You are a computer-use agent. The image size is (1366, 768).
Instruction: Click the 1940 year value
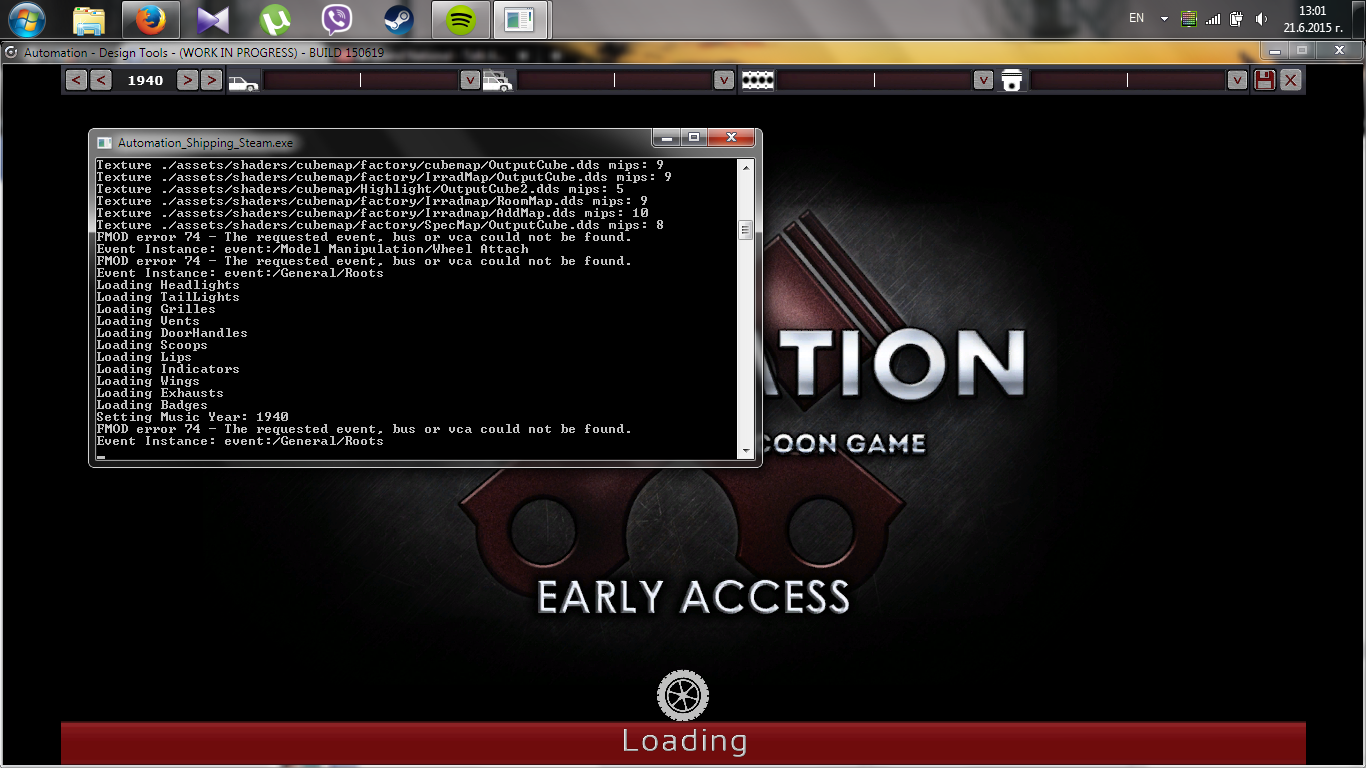pos(145,80)
